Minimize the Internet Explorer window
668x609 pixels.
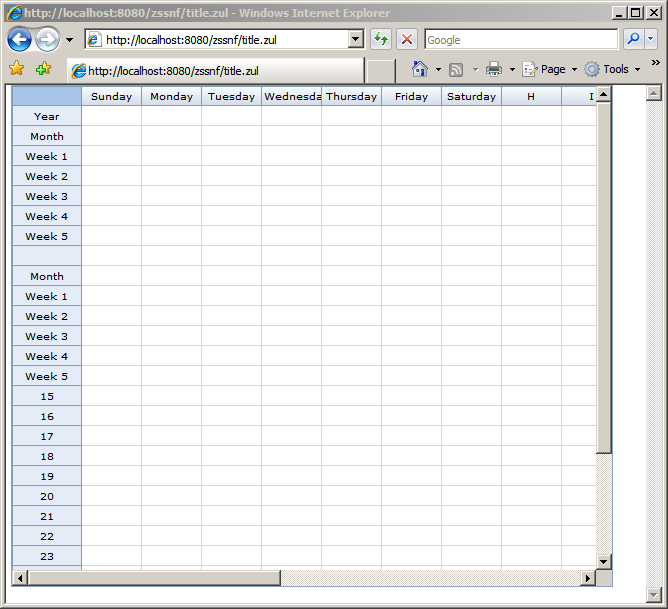[619, 13]
